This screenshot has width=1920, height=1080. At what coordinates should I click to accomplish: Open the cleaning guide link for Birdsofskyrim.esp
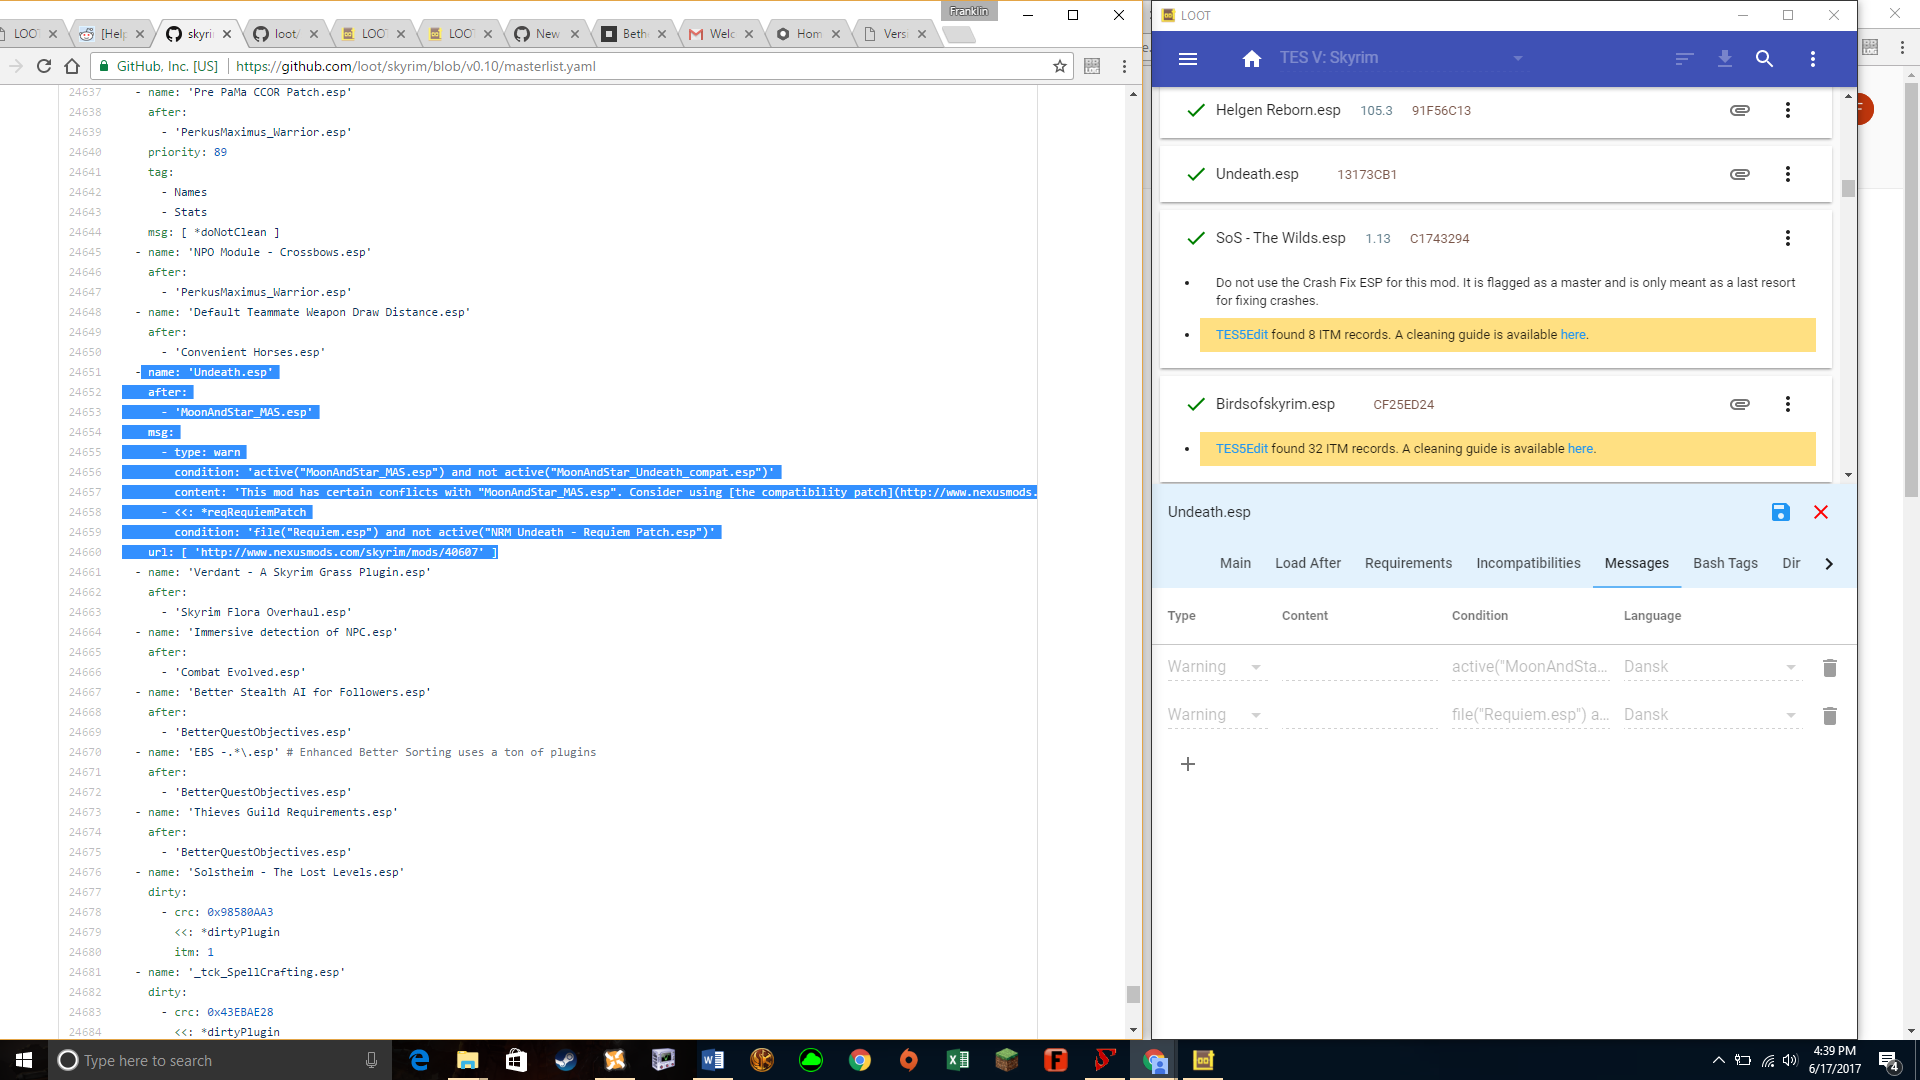[1579, 448]
